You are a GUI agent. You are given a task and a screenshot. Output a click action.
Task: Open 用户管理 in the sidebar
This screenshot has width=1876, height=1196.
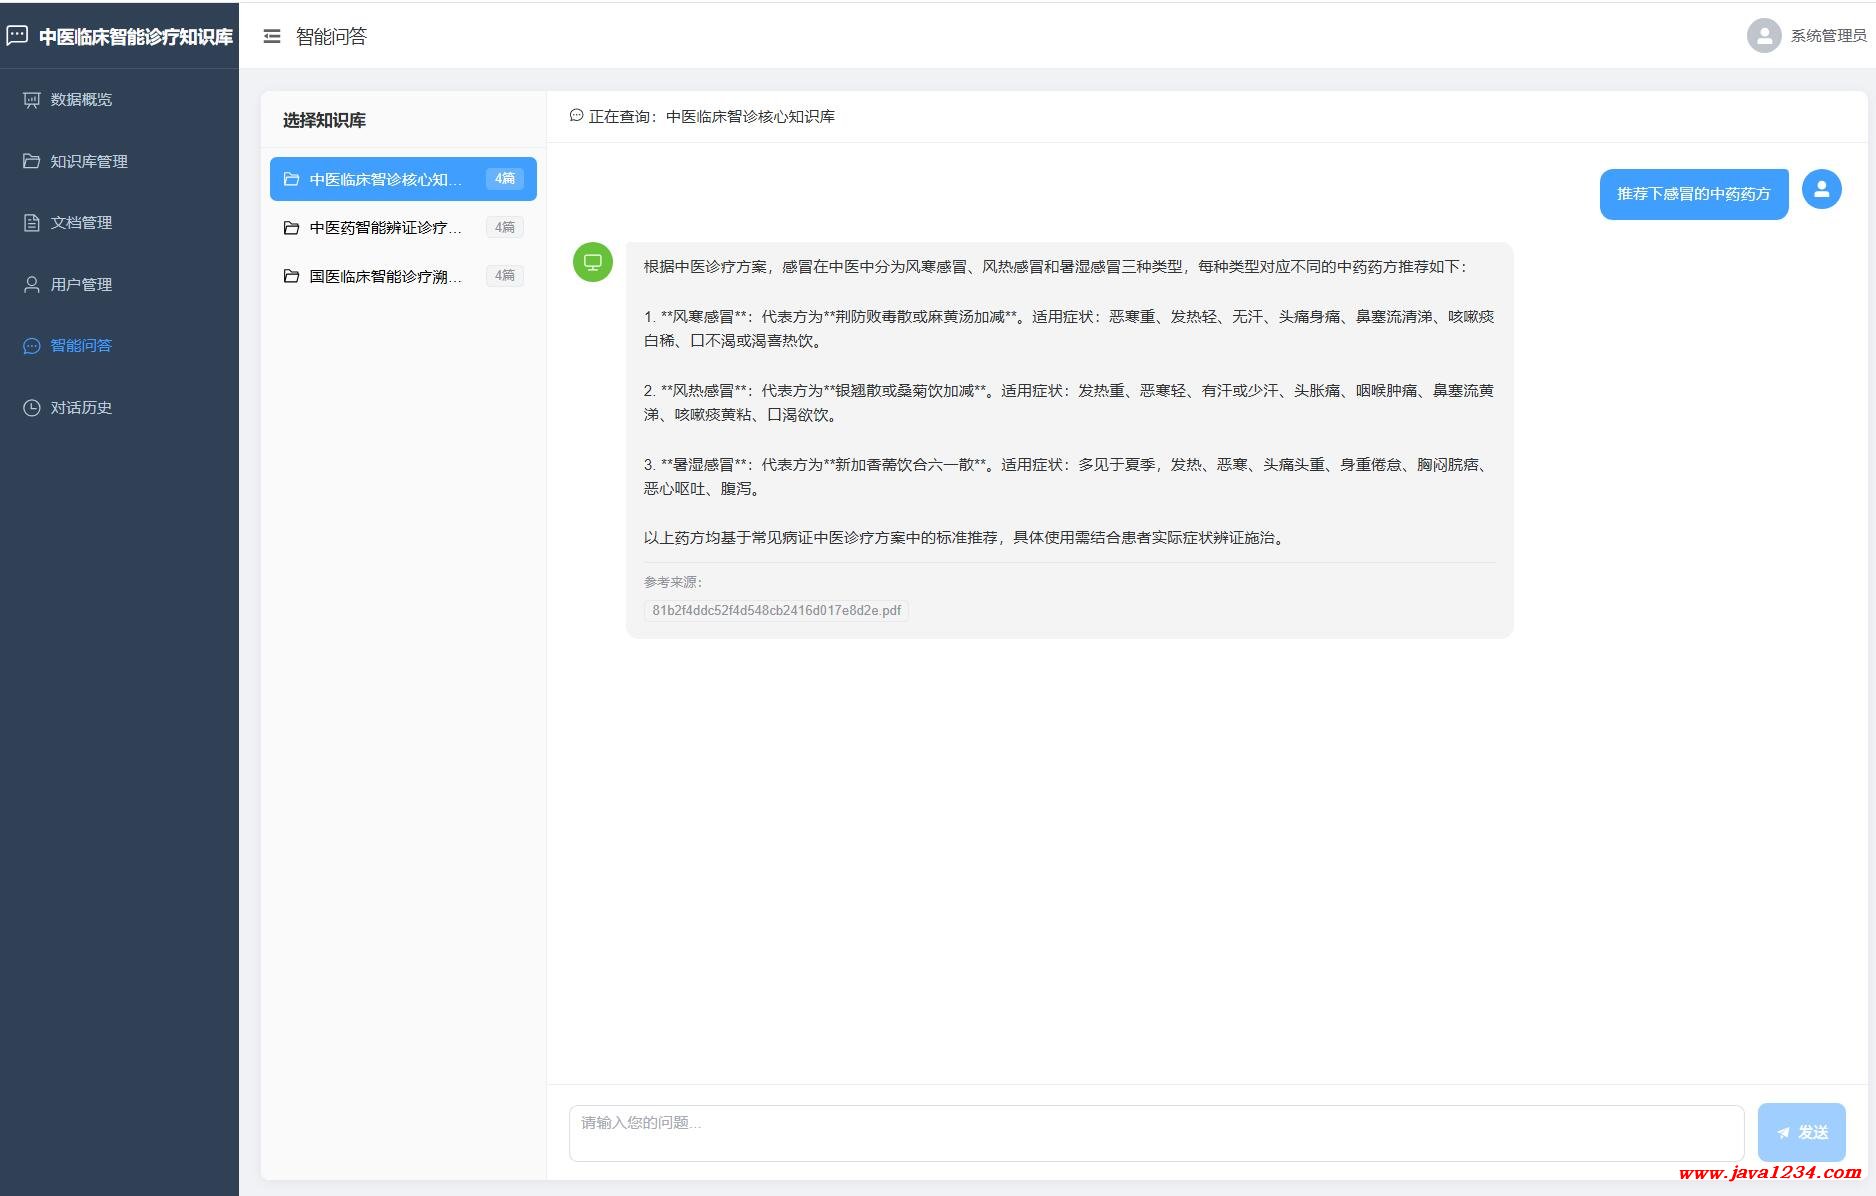[x=81, y=285]
